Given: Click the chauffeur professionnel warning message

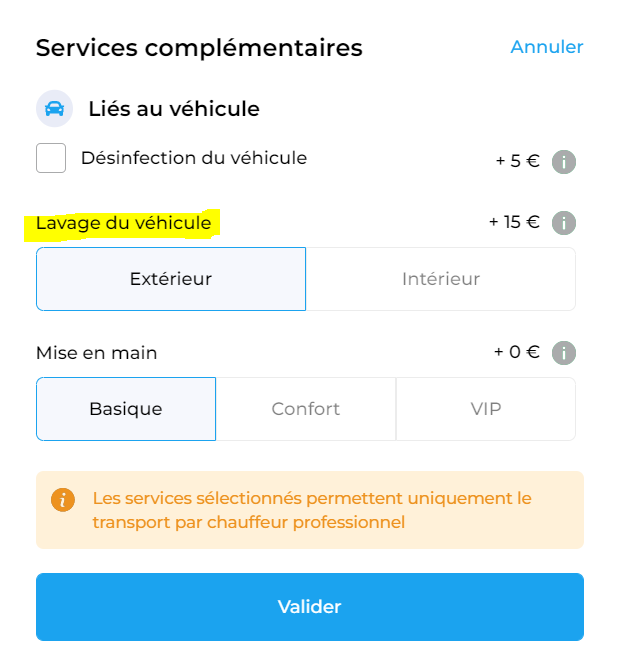Looking at the screenshot, I should [x=312, y=510].
